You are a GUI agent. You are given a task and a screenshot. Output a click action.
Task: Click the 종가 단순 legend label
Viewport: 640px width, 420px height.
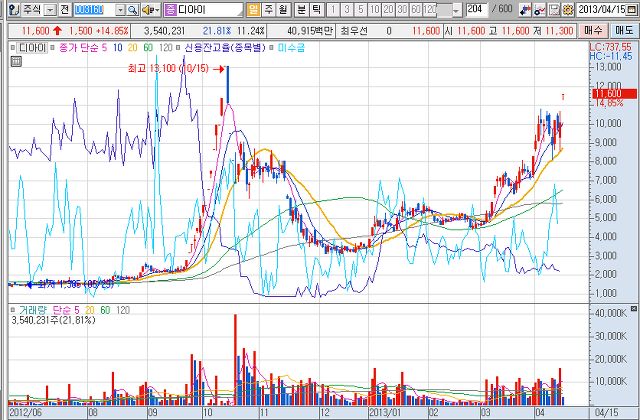click(x=78, y=48)
